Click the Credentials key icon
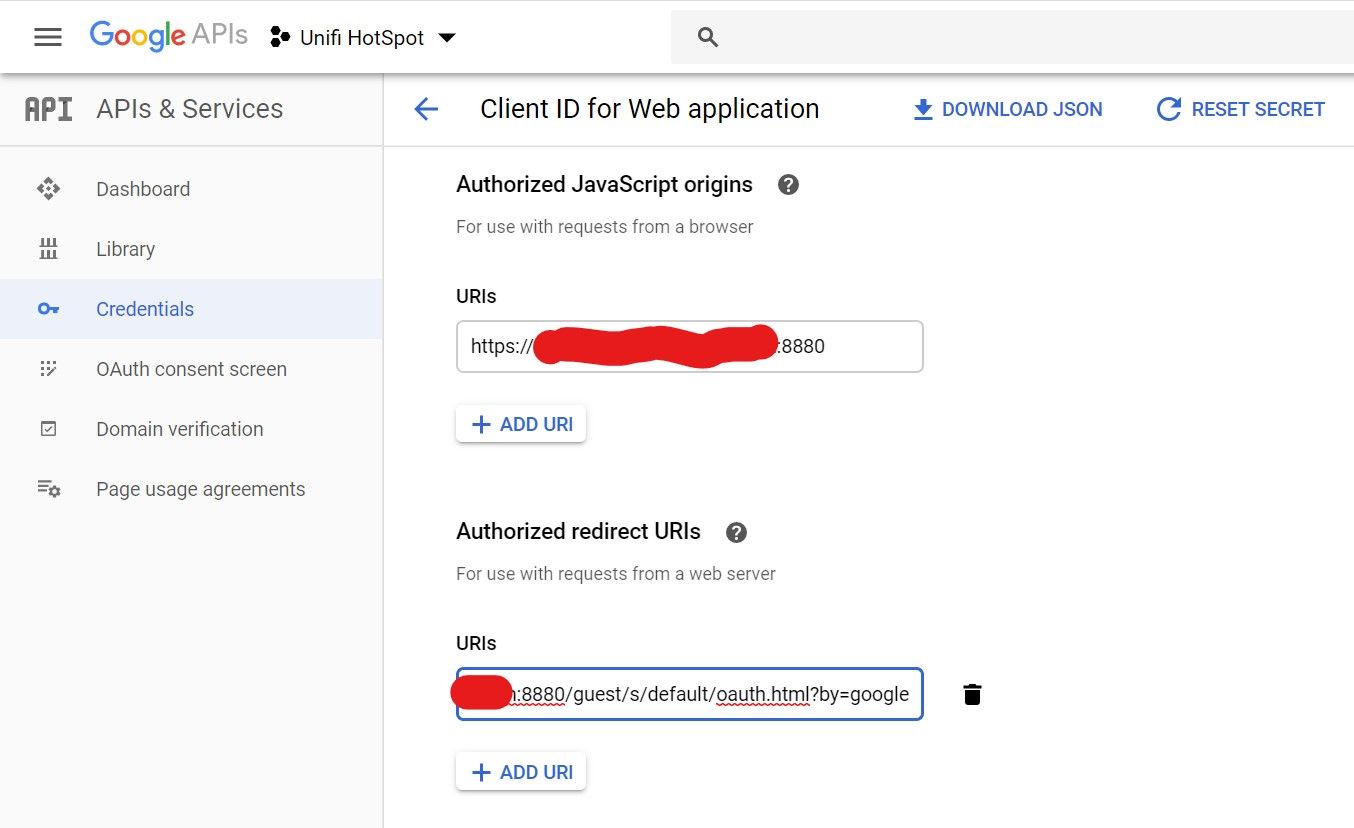The width and height of the screenshot is (1354, 828). pos(48,309)
